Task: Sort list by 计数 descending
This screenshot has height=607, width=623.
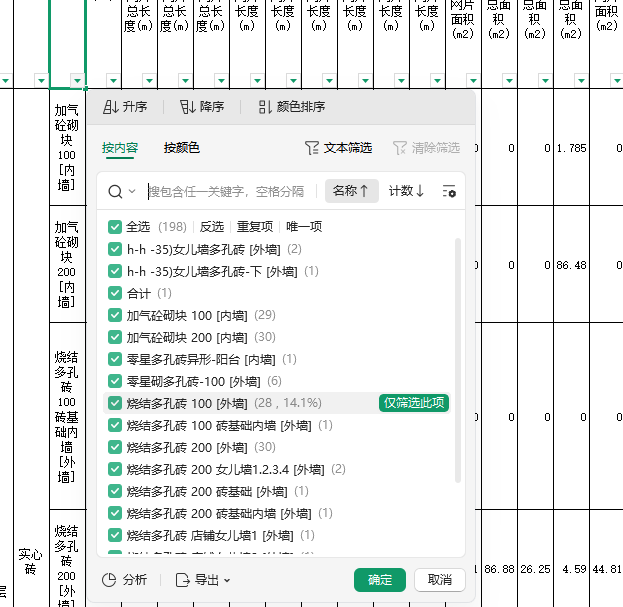Action: coord(406,191)
